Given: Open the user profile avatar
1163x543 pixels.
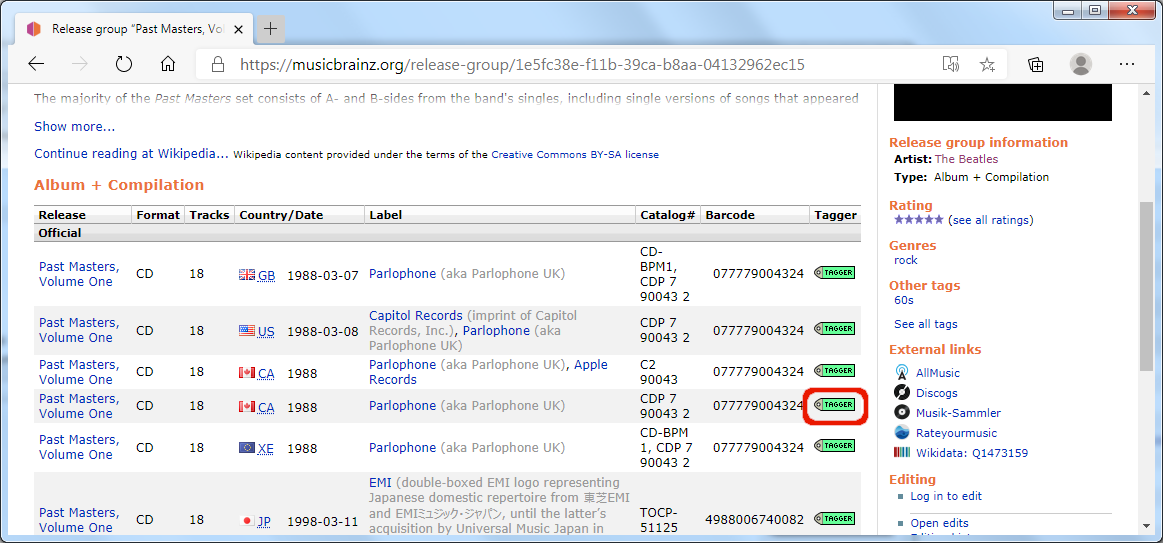Looking at the screenshot, I should 1081,65.
